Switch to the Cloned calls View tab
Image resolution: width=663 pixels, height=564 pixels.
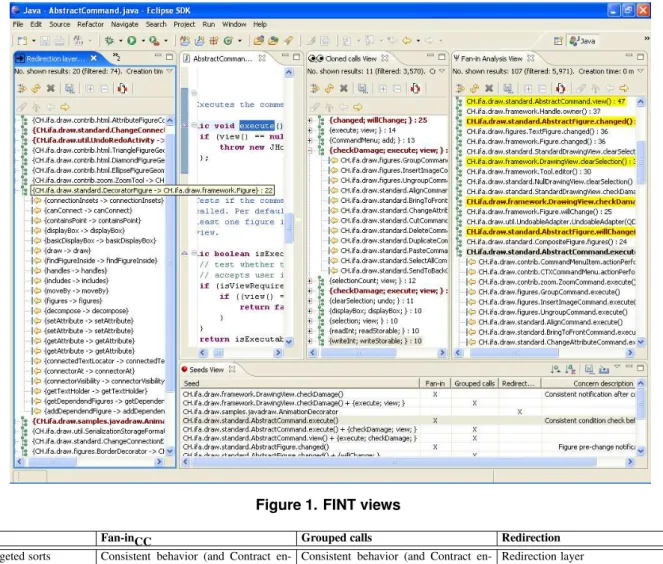(x=349, y=58)
